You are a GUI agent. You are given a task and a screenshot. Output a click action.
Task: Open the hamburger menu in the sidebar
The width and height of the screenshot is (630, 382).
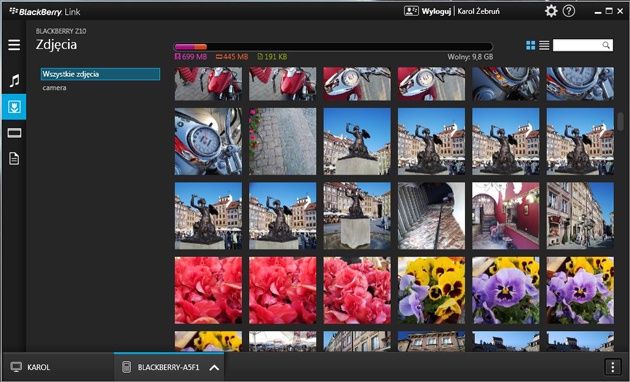tap(14, 45)
